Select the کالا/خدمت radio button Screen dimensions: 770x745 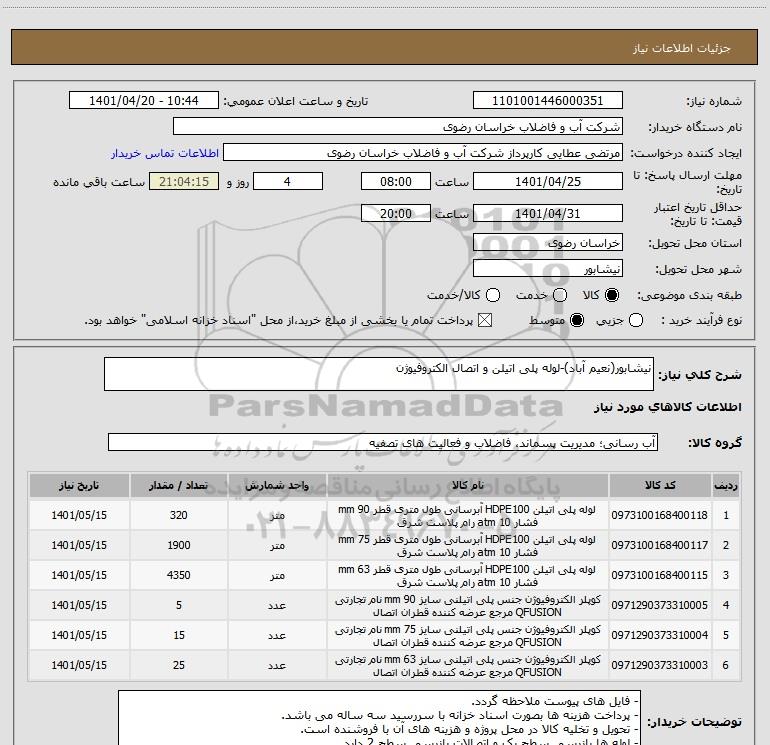pos(493,295)
